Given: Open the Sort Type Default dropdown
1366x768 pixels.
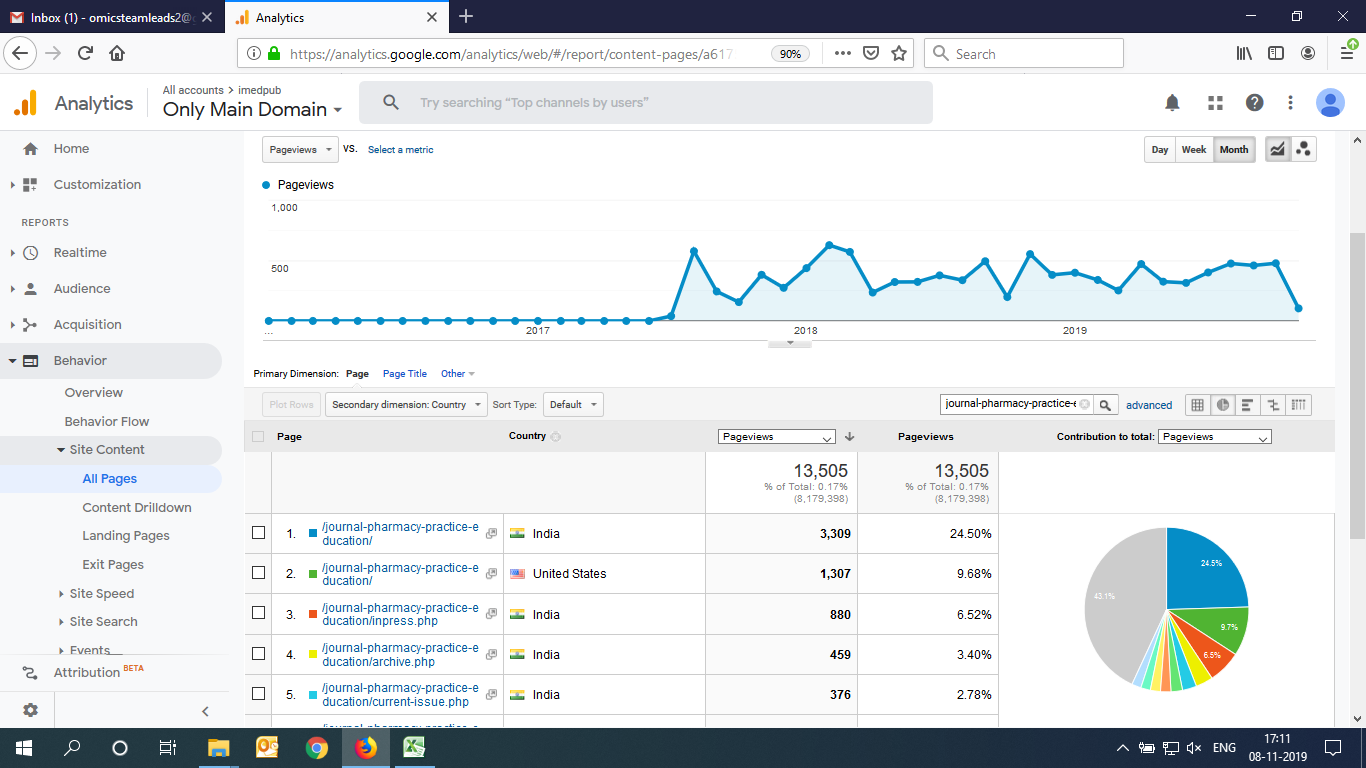Looking at the screenshot, I should [x=573, y=405].
